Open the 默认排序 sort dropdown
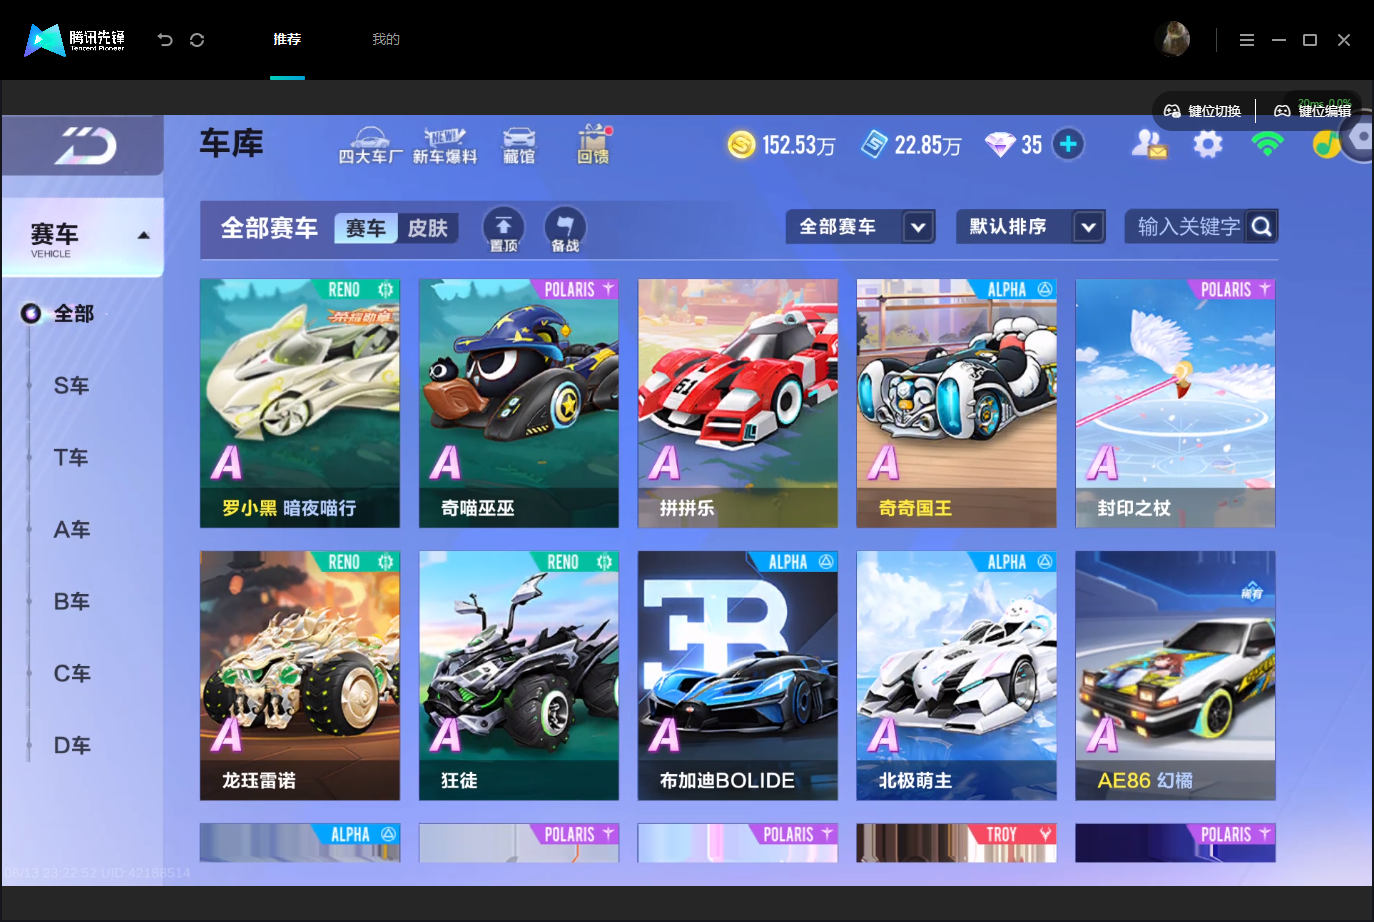1374x922 pixels. pos(1031,227)
